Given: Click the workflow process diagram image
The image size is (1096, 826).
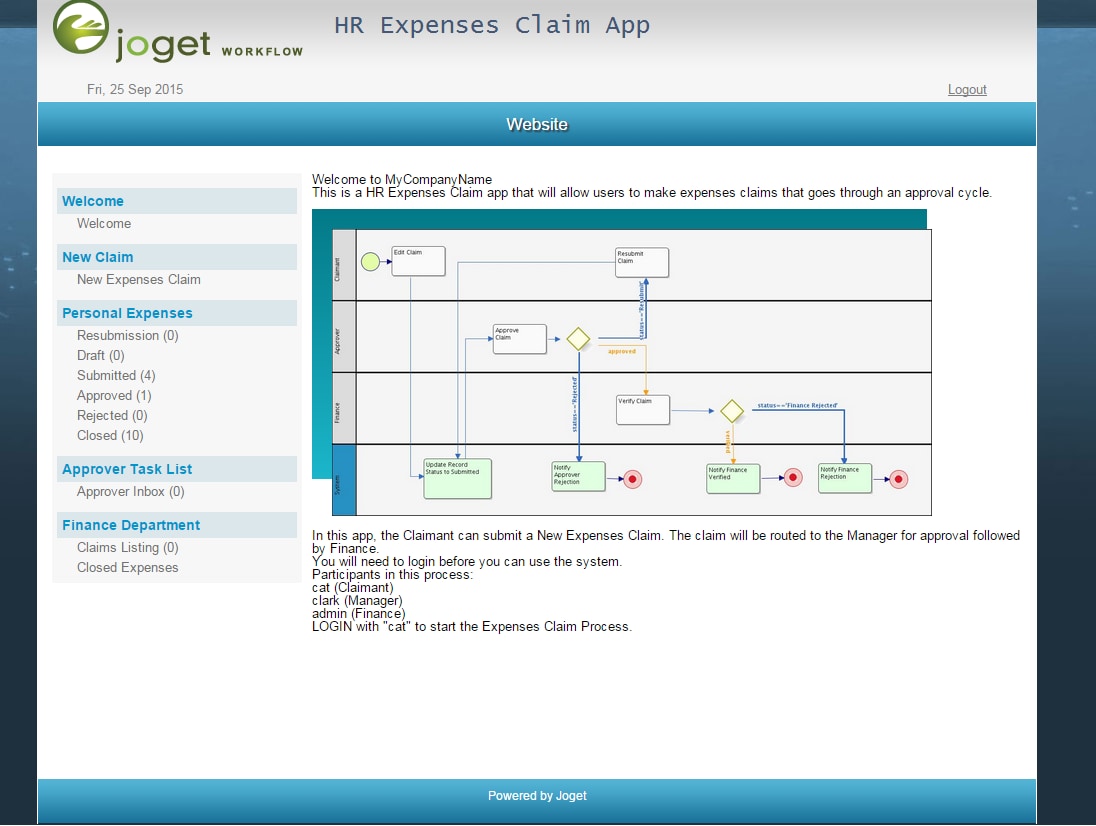Looking at the screenshot, I should [621, 363].
